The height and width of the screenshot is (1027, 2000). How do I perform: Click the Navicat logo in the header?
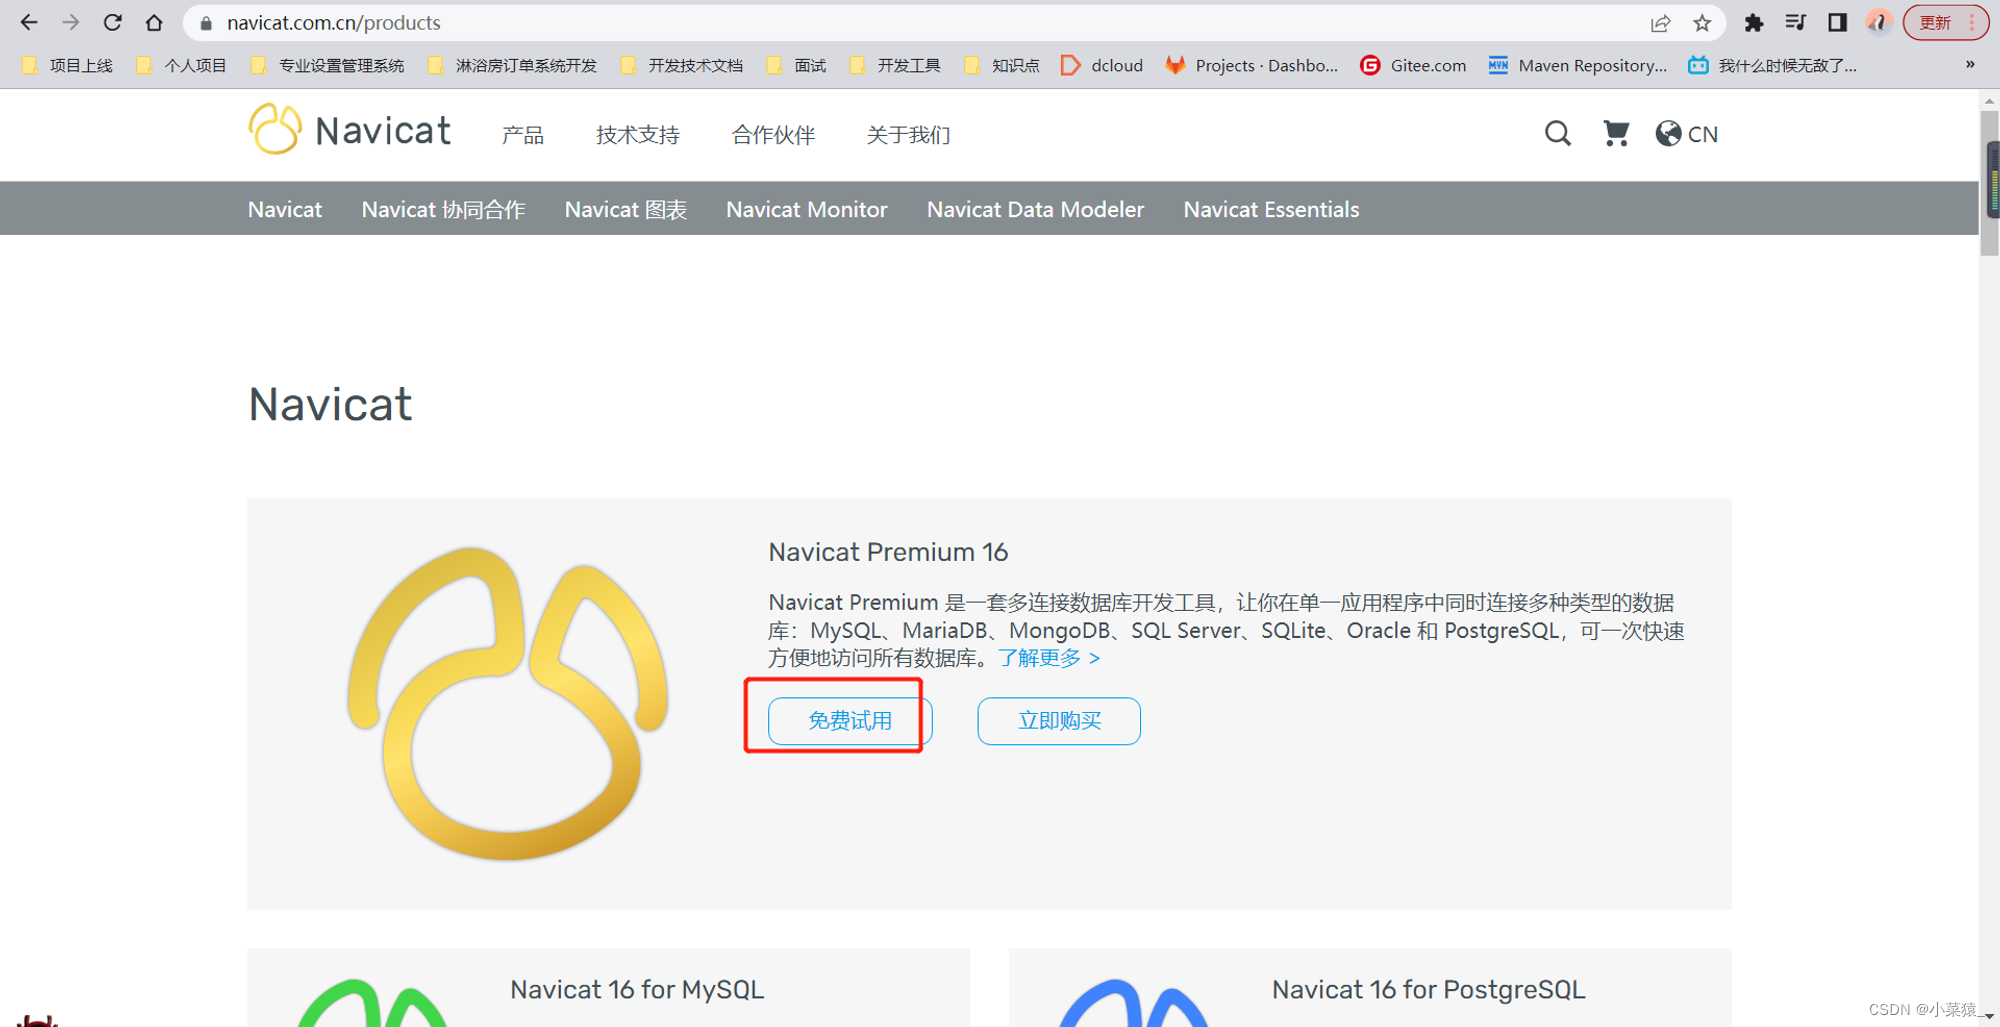[350, 130]
